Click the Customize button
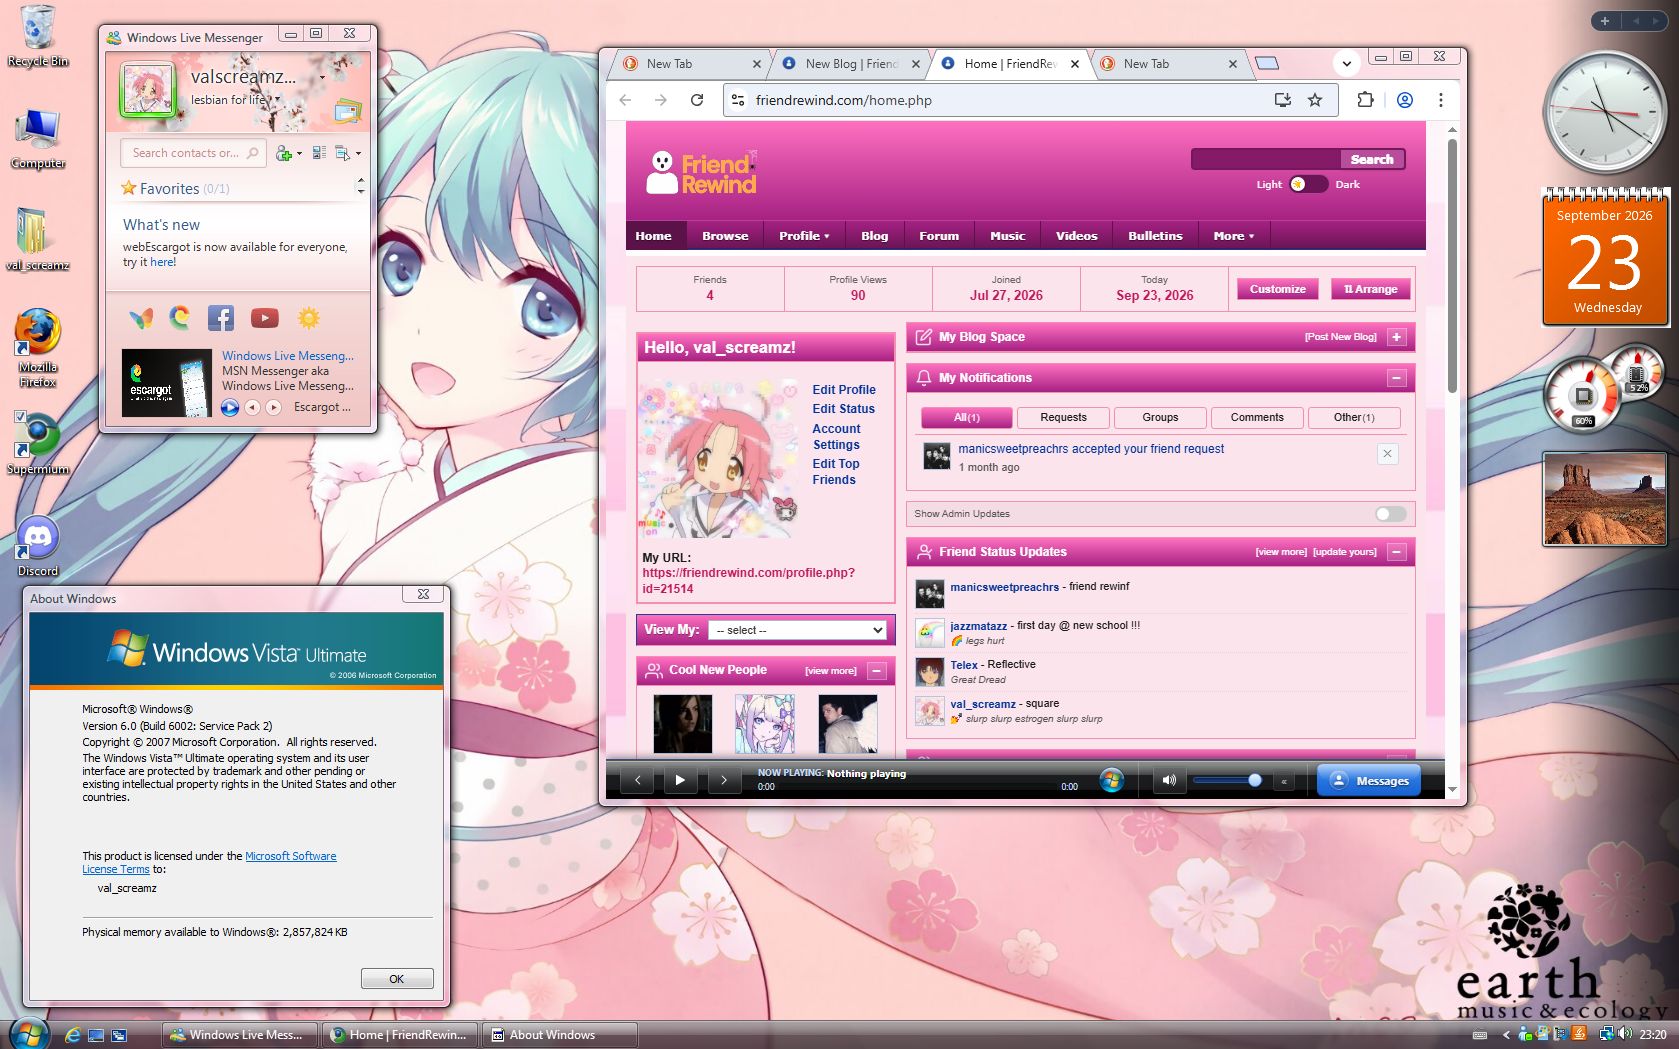 [1277, 289]
